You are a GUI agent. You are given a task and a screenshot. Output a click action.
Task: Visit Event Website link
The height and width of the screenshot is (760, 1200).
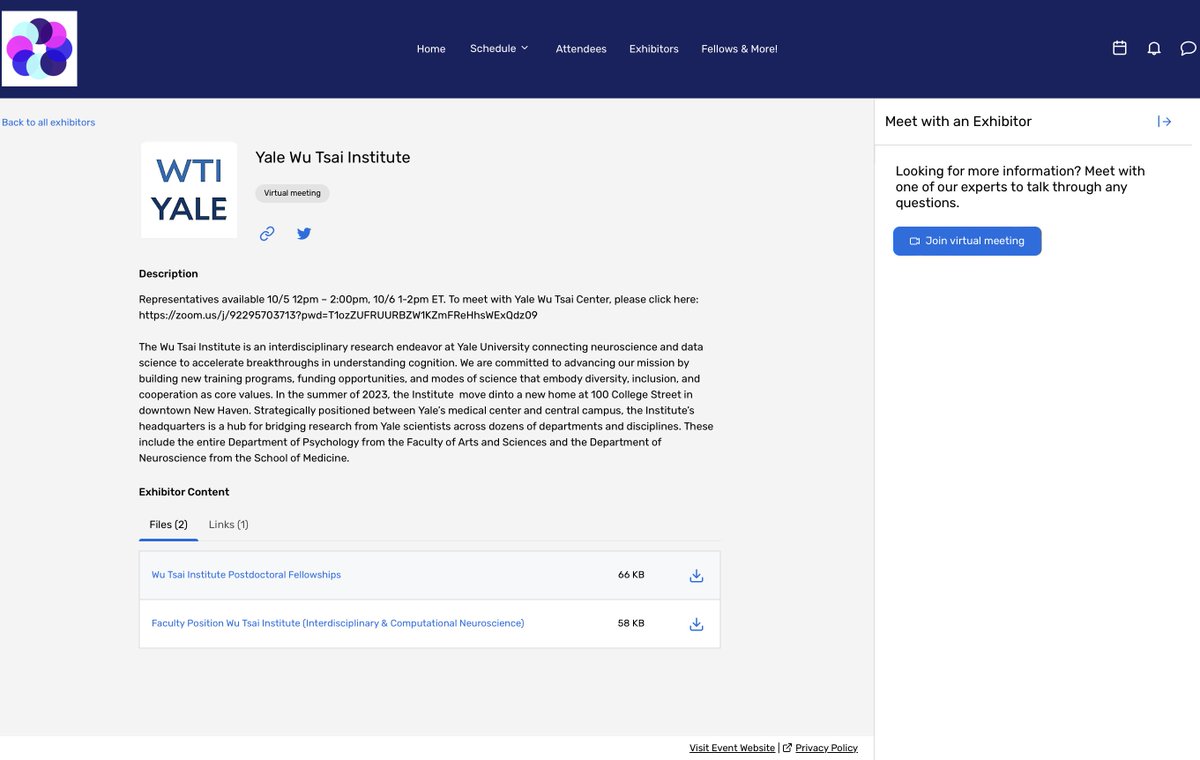click(x=732, y=748)
